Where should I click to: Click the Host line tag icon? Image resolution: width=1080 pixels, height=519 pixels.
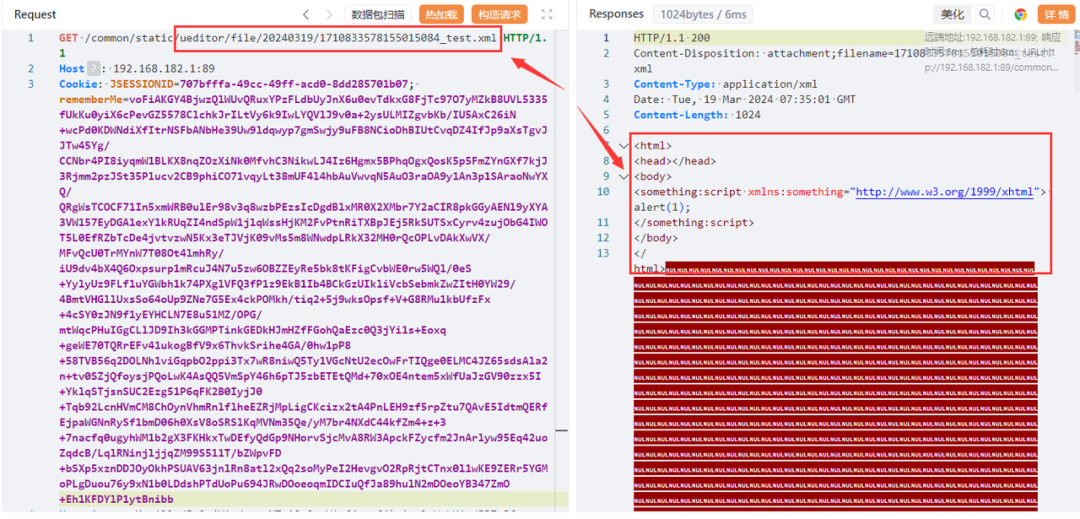[x=95, y=69]
